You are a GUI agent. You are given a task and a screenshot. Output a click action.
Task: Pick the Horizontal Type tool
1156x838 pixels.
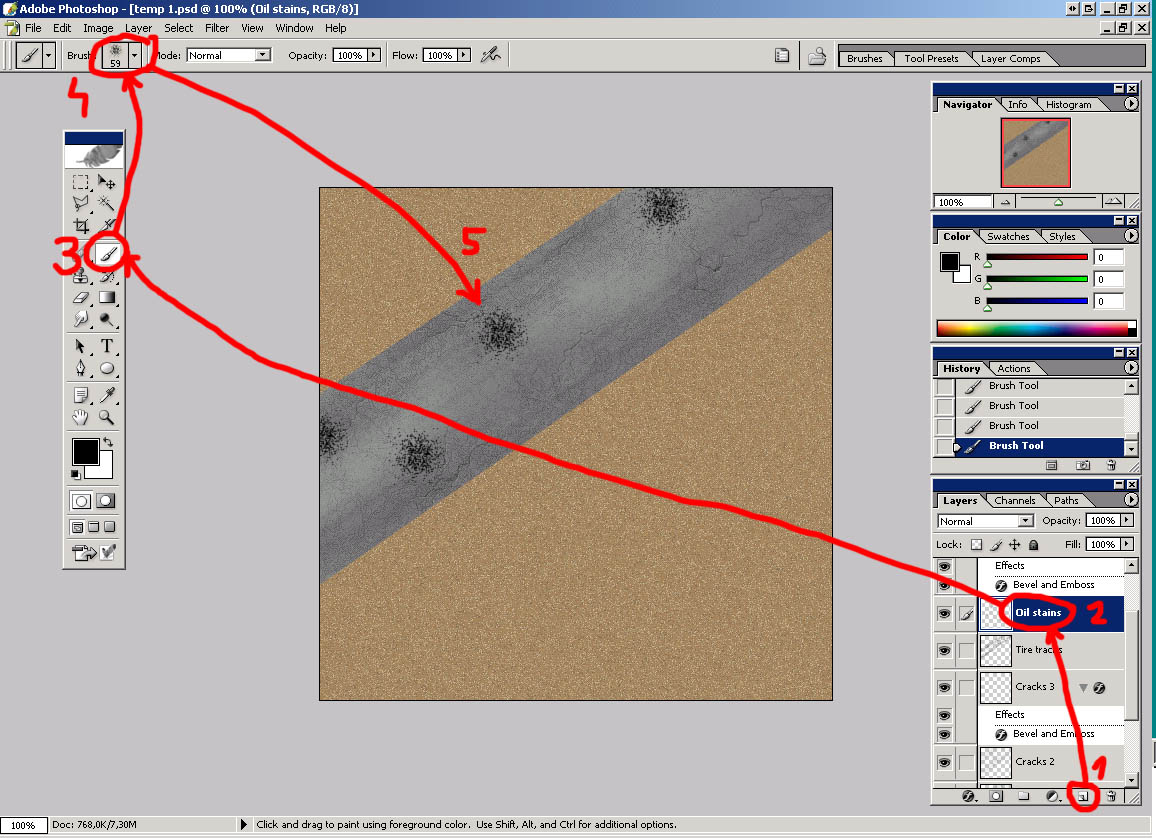(x=107, y=346)
